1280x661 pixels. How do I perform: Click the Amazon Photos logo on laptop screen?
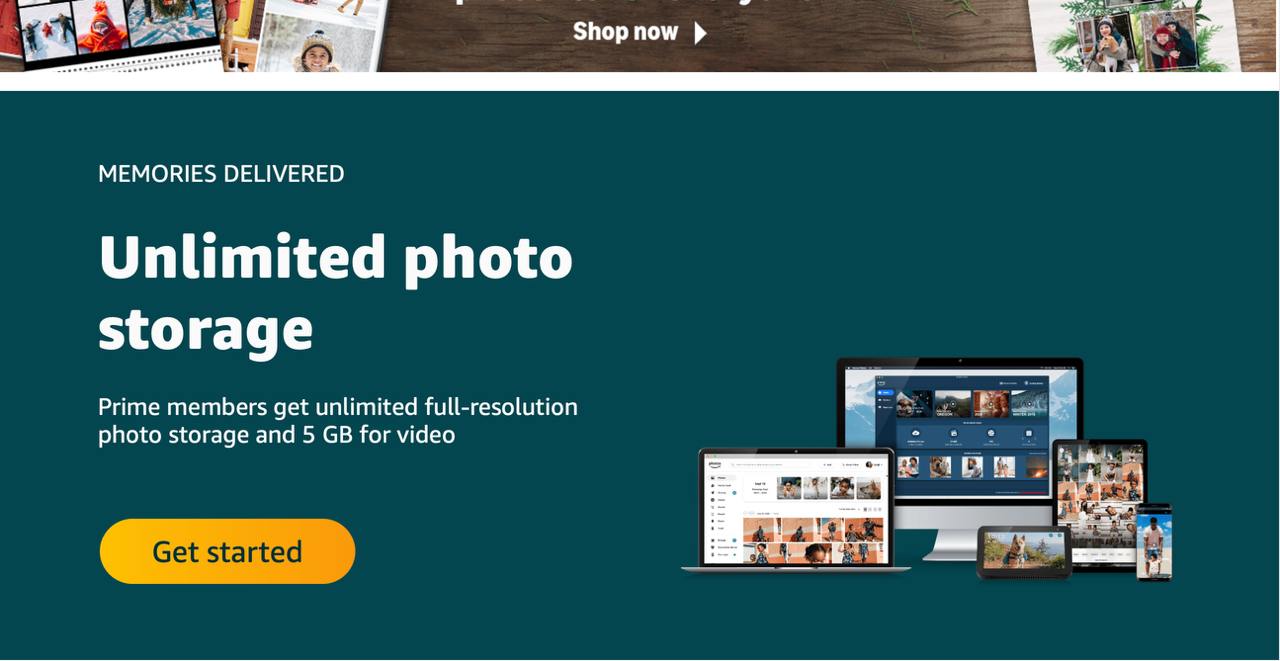715,464
